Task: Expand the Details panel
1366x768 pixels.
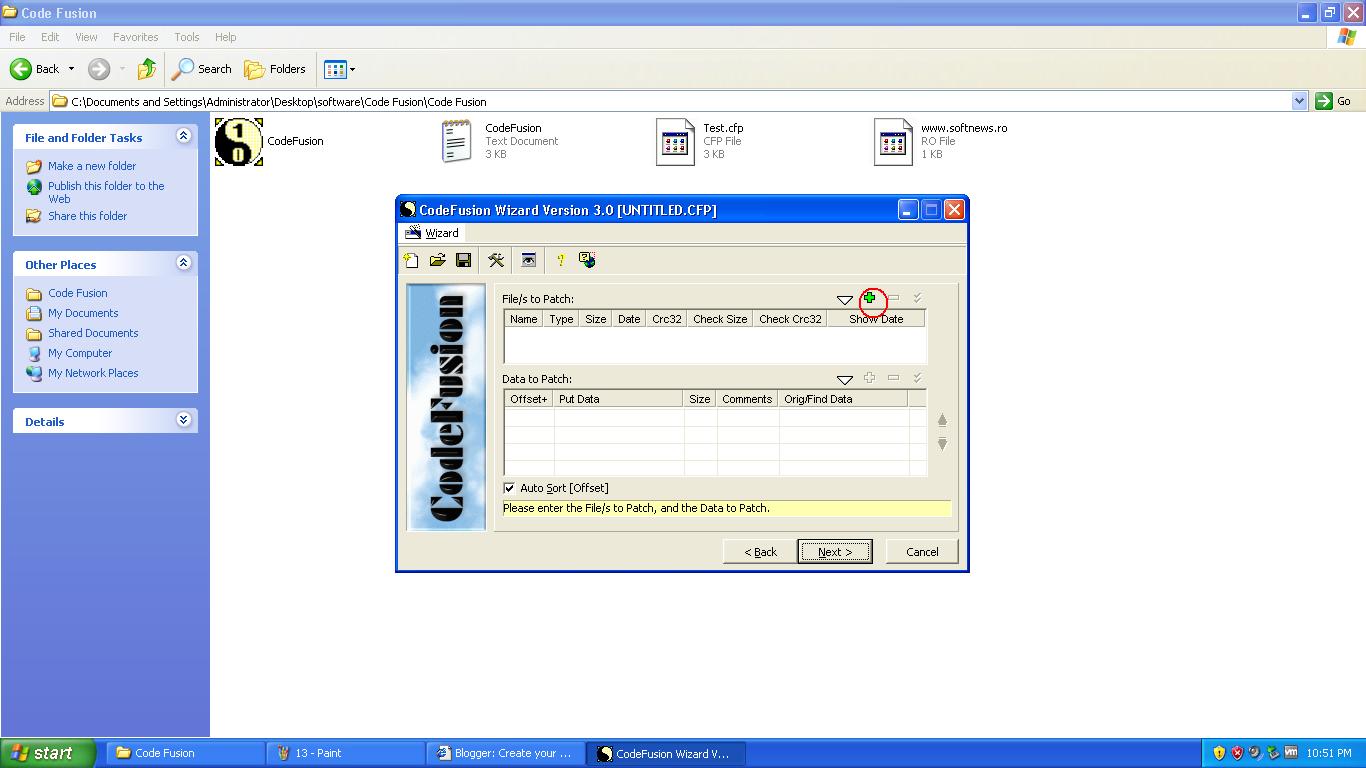Action: (x=183, y=420)
